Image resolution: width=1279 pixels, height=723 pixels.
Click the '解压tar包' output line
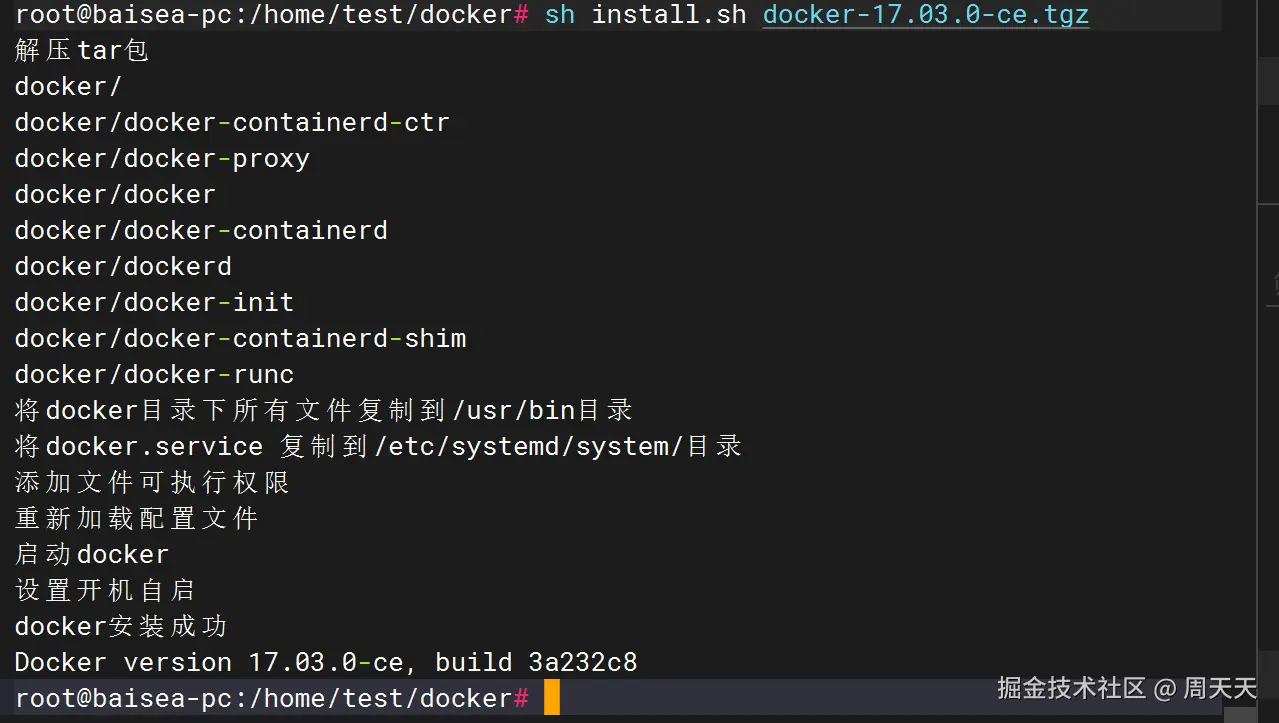click(x=82, y=50)
